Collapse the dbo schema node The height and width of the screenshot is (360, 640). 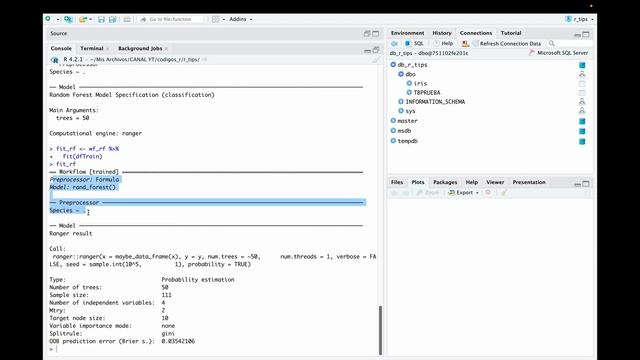pyautogui.click(x=401, y=74)
